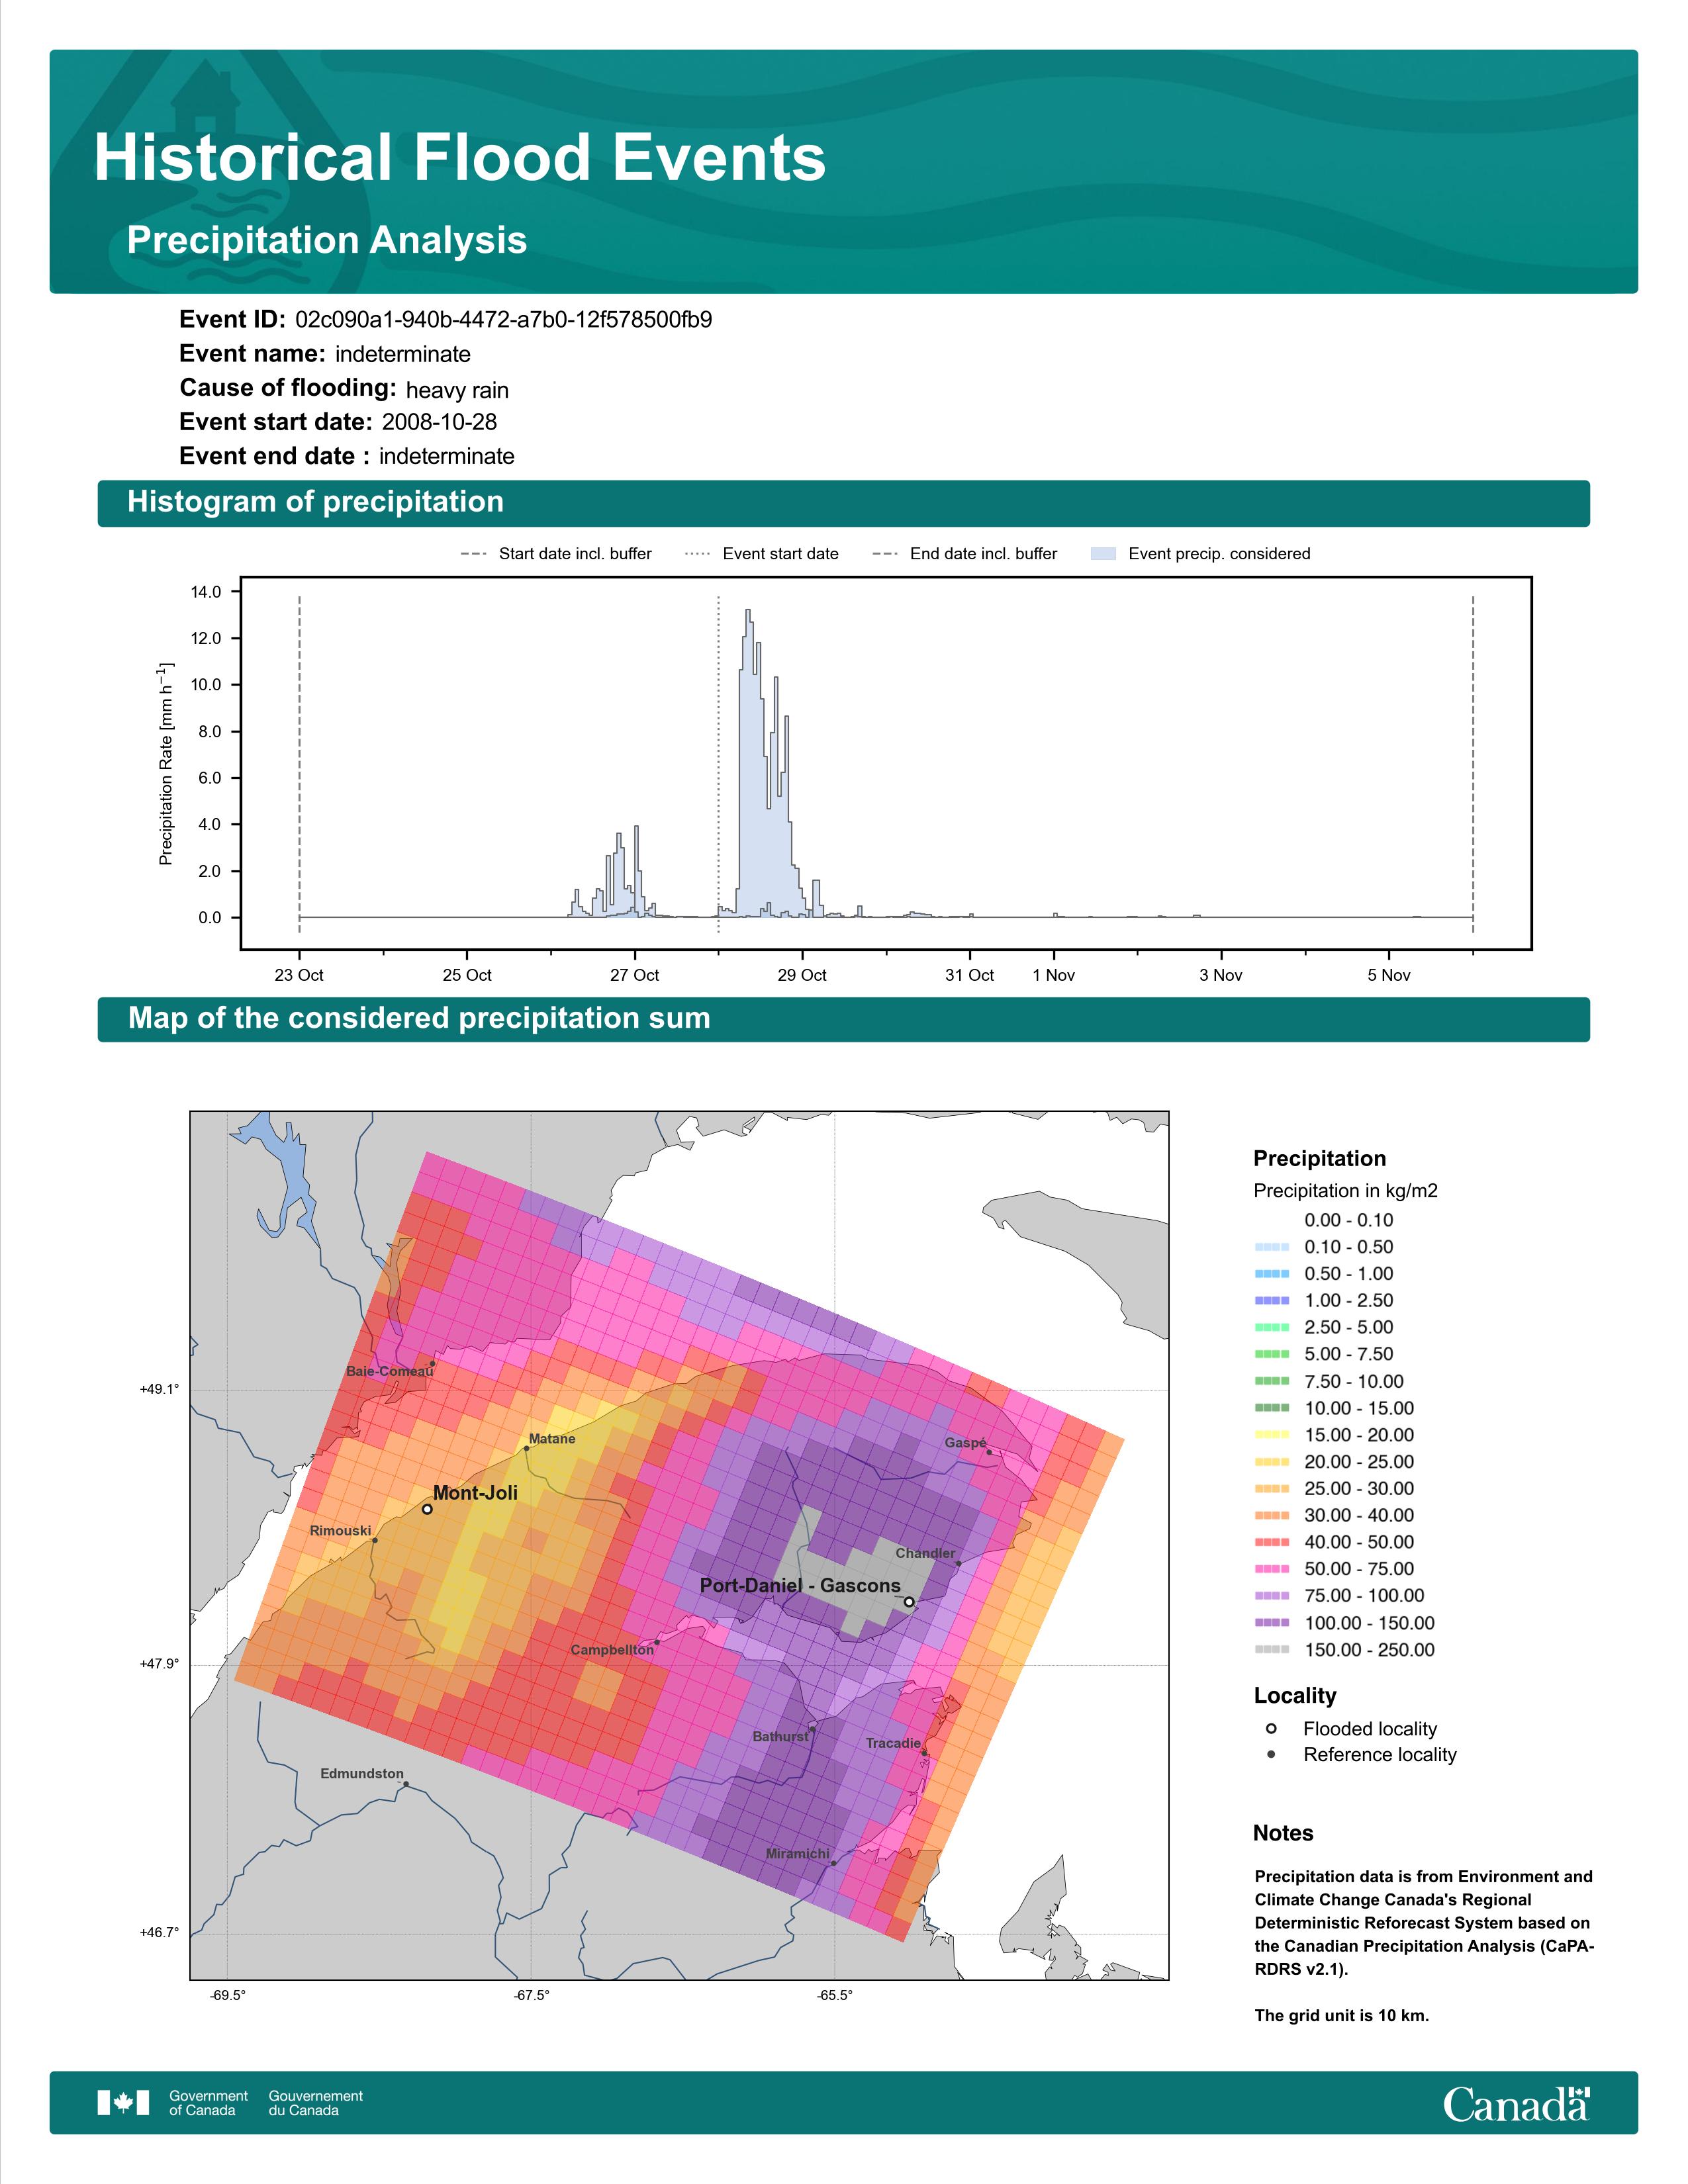Select the 2.50 - 5.00 precipitation swatch
Screen dimensions: 1688x2184
click(1272, 1327)
